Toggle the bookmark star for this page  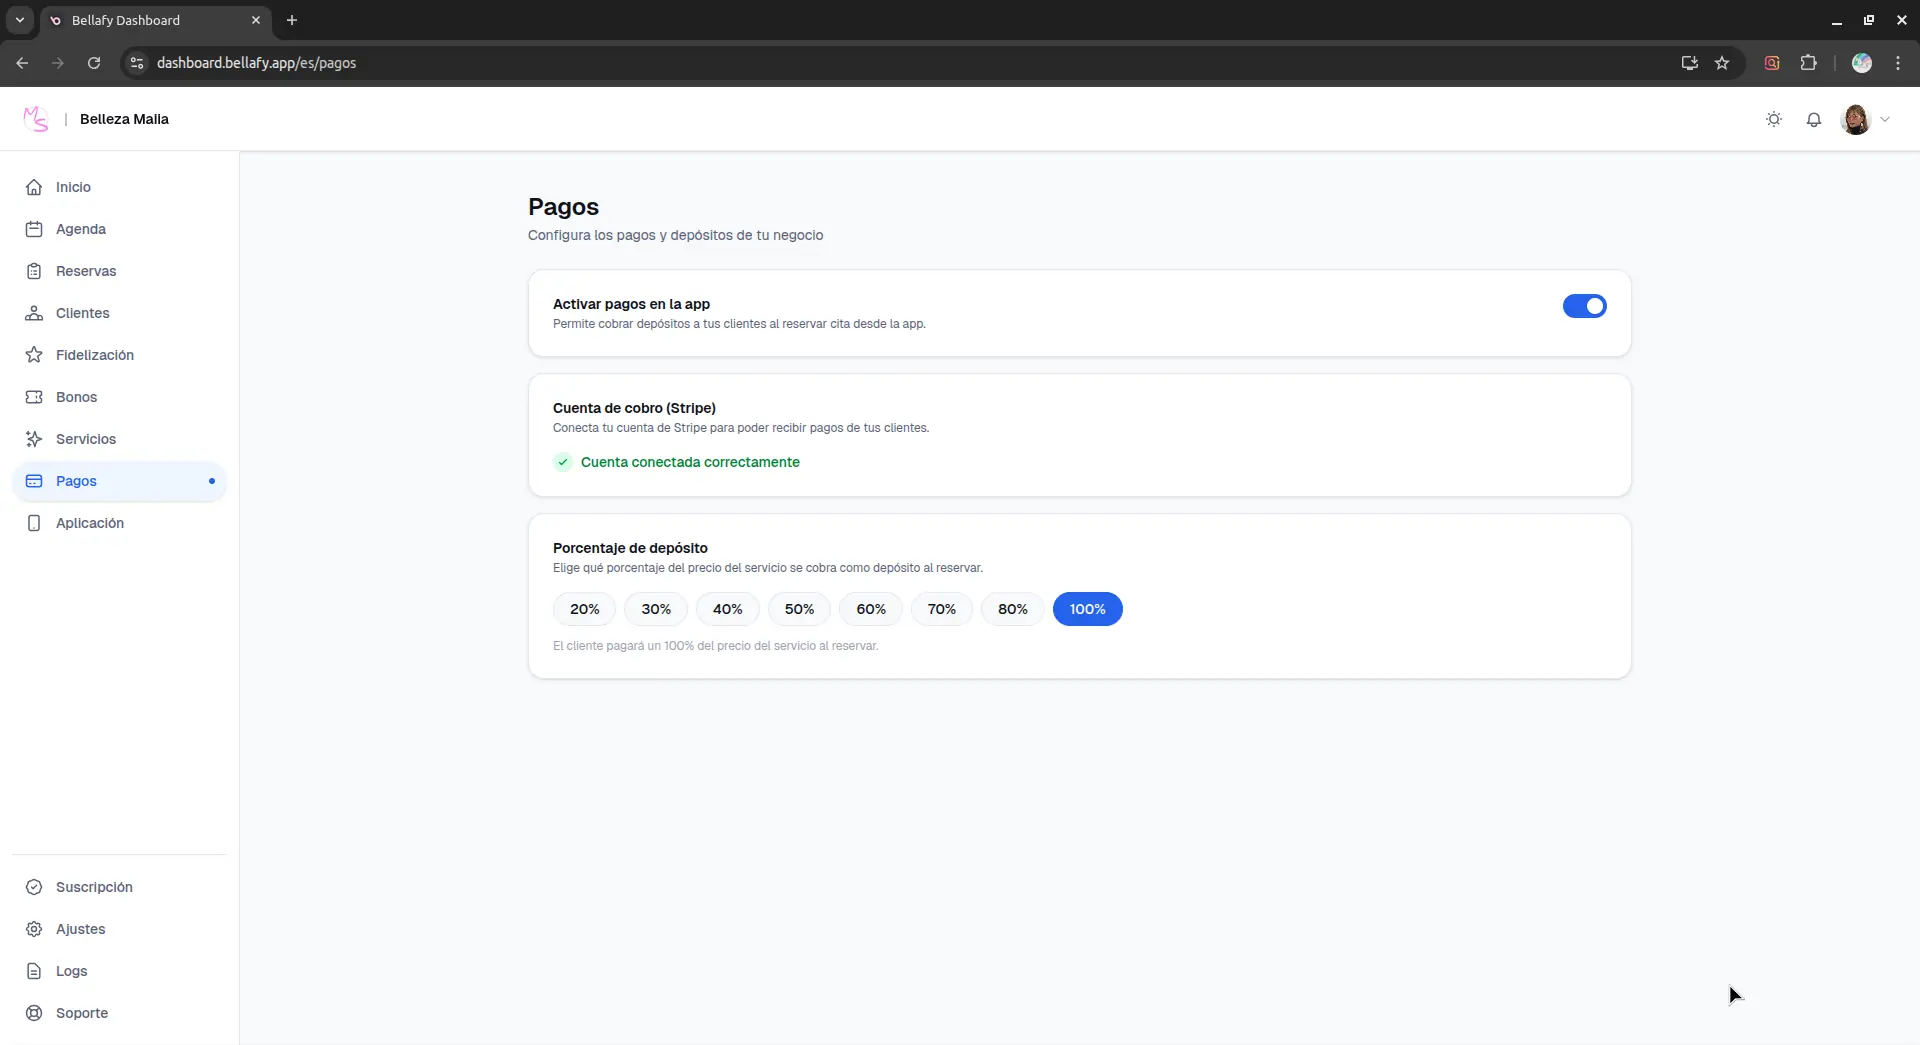[1723, 63]
